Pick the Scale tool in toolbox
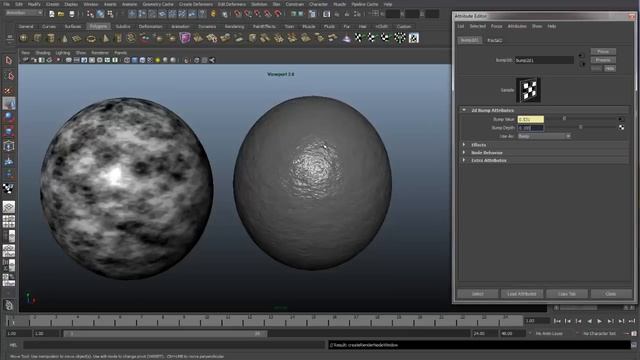This screenshot has height=360, width=640. point(9,131)
